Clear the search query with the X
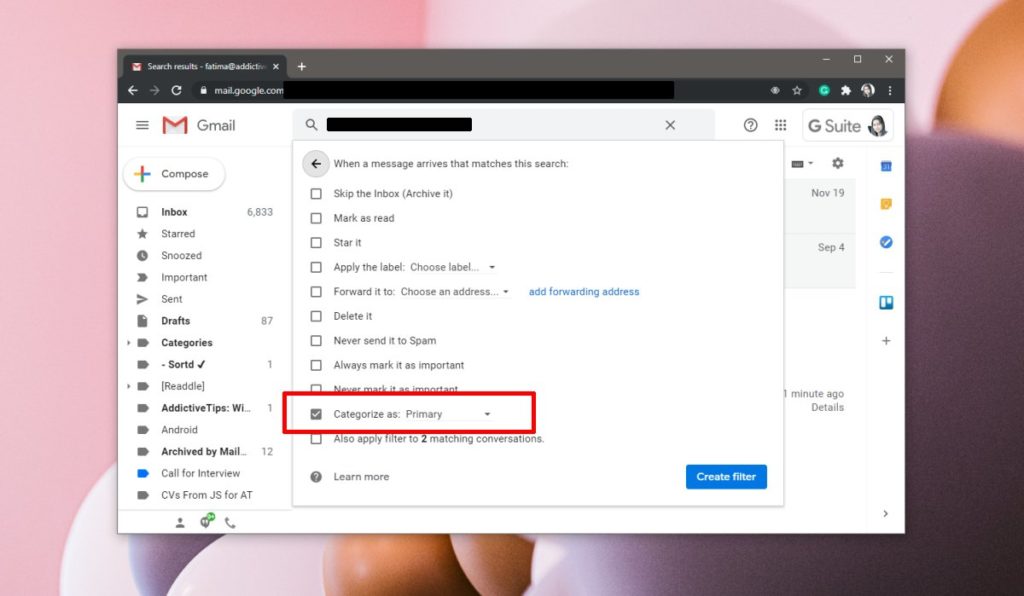The image size is (1024, 596). click(x=669, y=124)
